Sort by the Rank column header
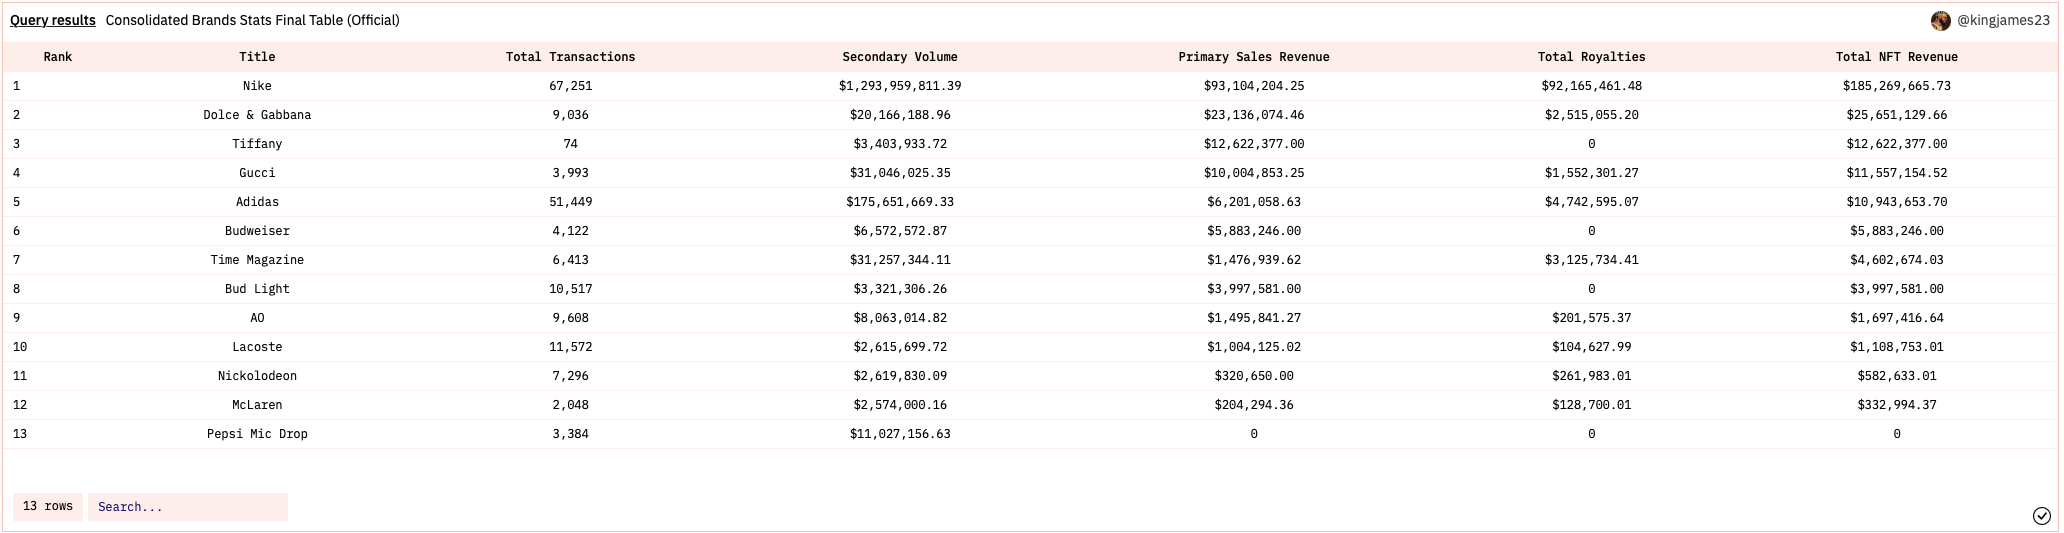Screen dimensions: 2064x533 [58, 57]
